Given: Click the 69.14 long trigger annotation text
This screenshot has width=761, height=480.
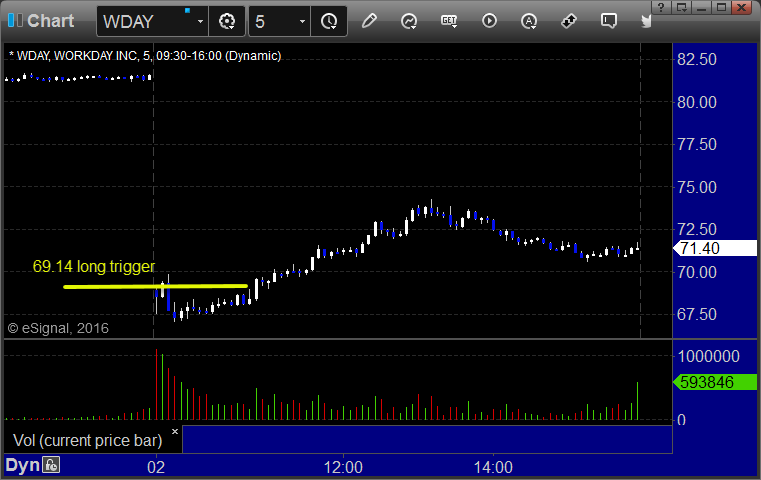Looking at the screenshot, I should coord(94,266).
